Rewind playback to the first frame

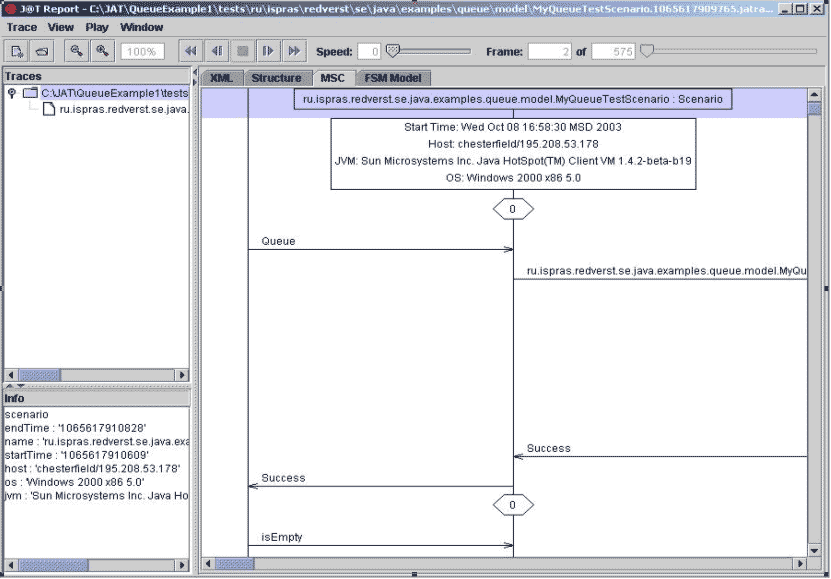pyautogui.click(x=190, y=51)
